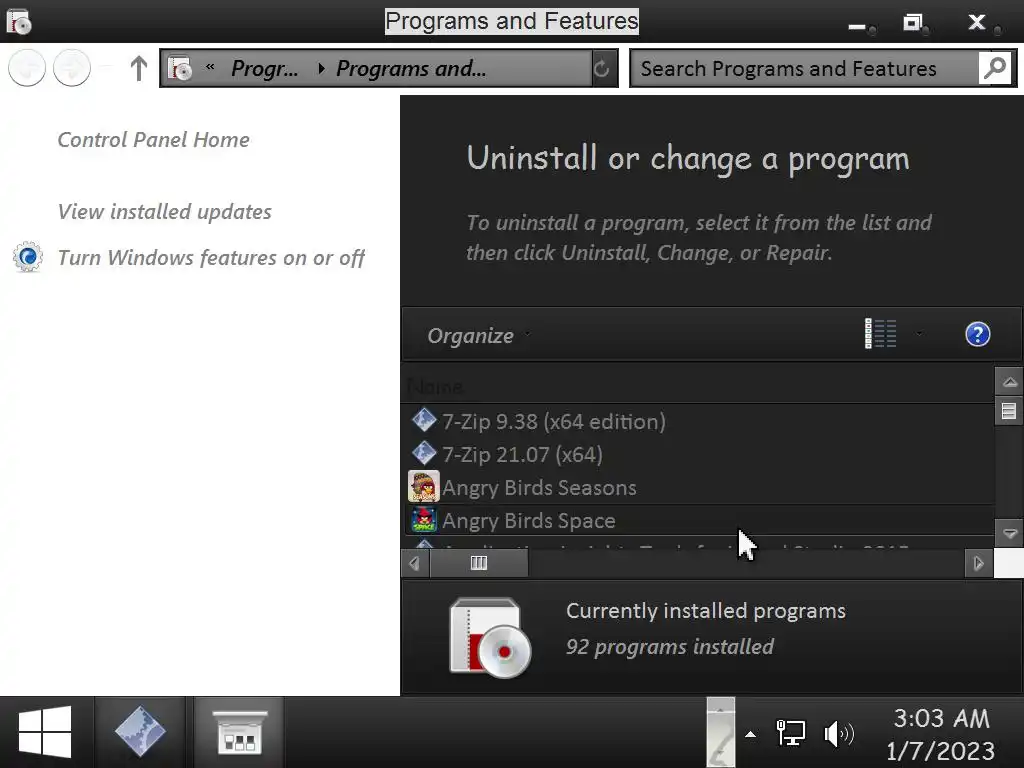The height and width of the screenshot is (768, 1024).
Task: Open the view options dropdown arrow
Action: 919,334
